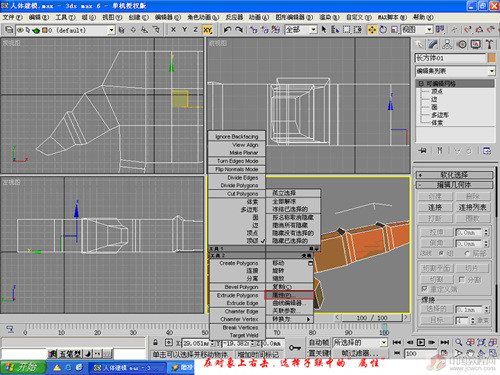Click the 帧过滤器 key filters button
The width and height of the screenshot is (500, 375).
tap(360, 353)
